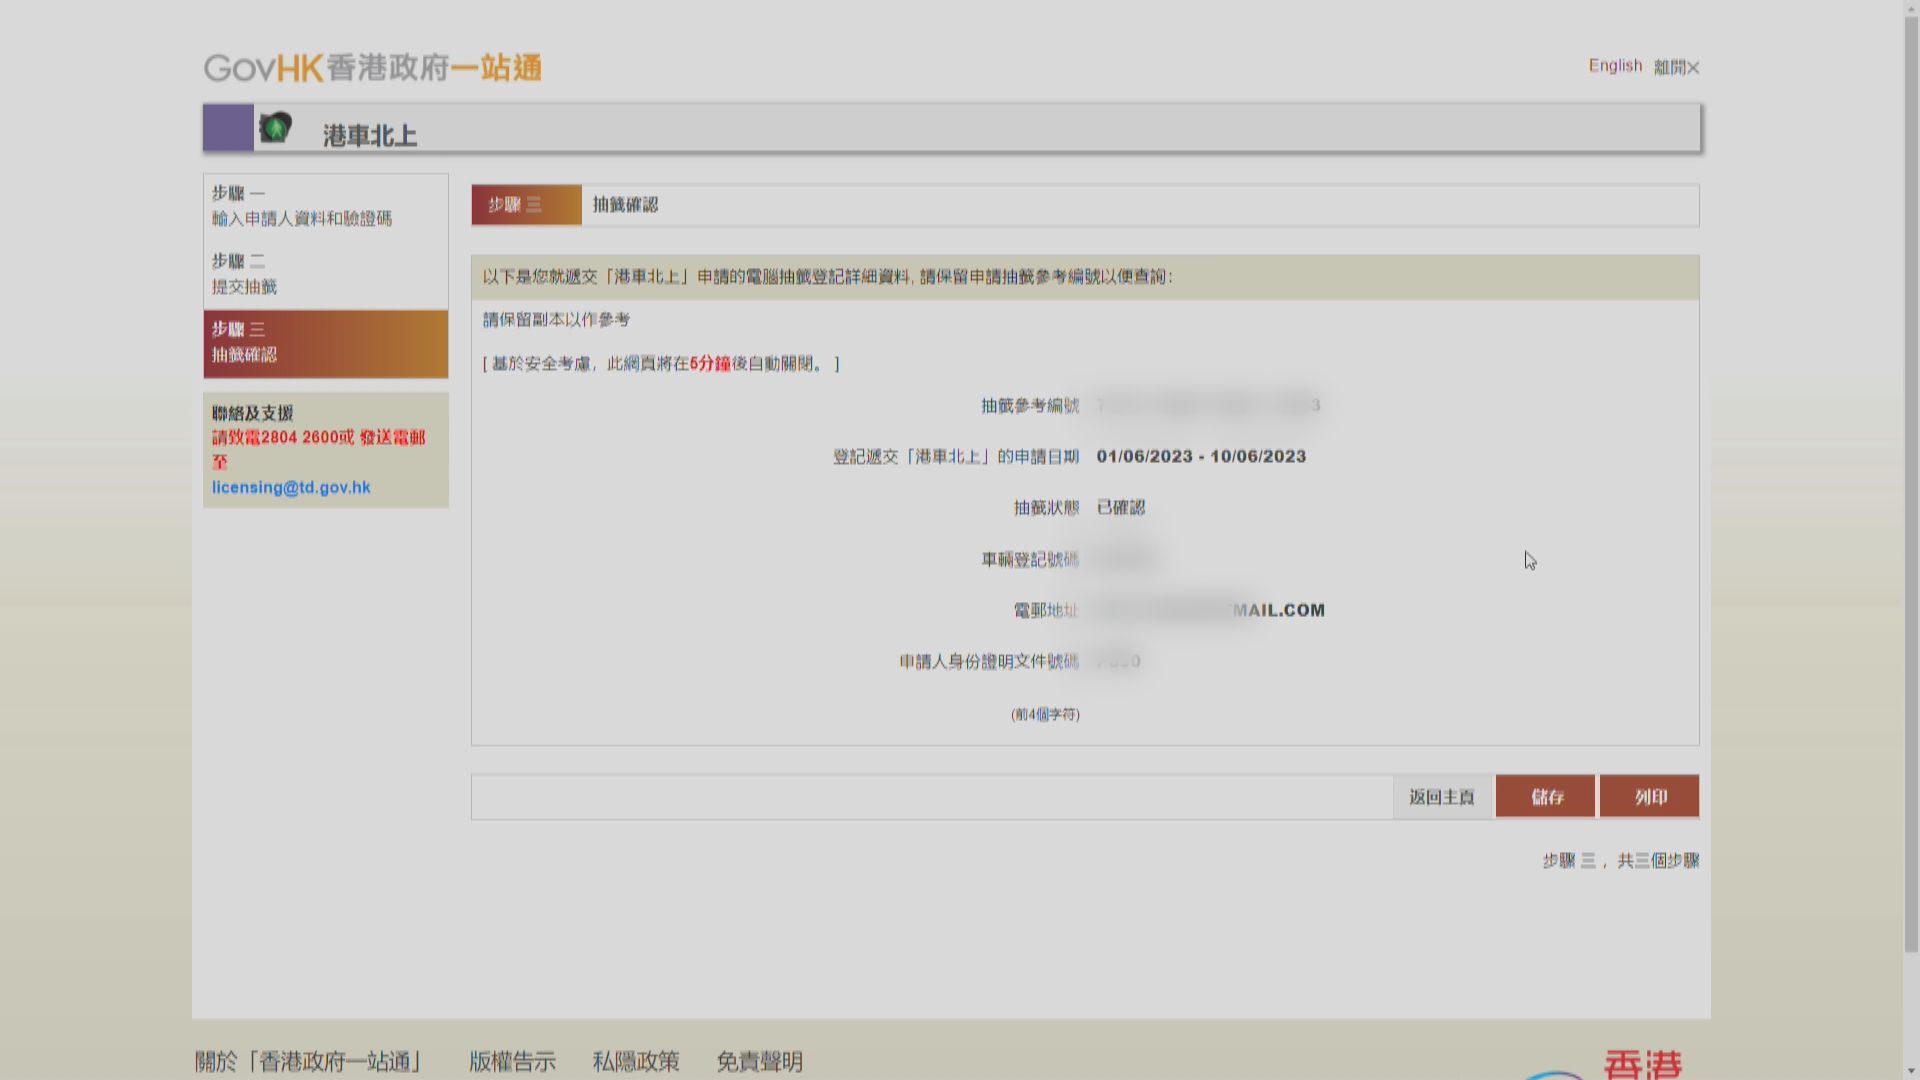Open the licensing@td.gov.hk email link
The image size is (1920, 1080).
pyautogui.click(x=291, y=488)
